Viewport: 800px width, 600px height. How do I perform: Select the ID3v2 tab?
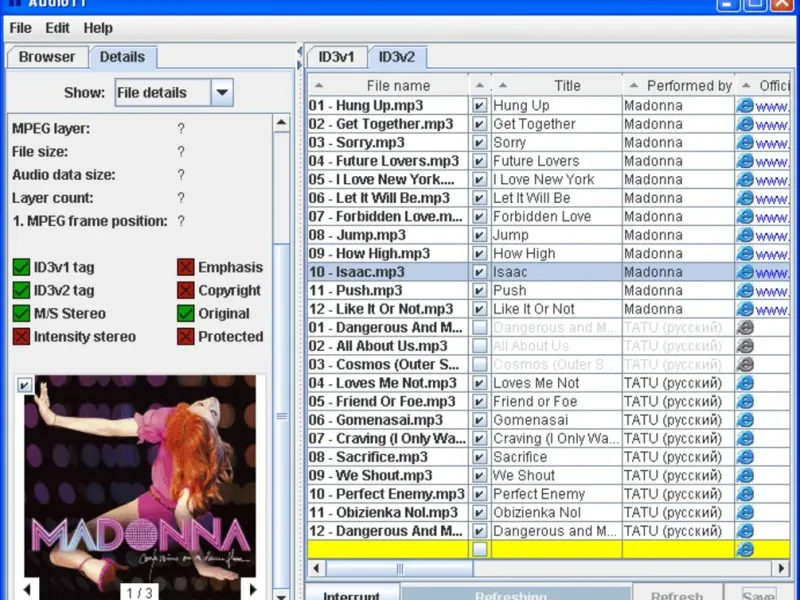396,57
